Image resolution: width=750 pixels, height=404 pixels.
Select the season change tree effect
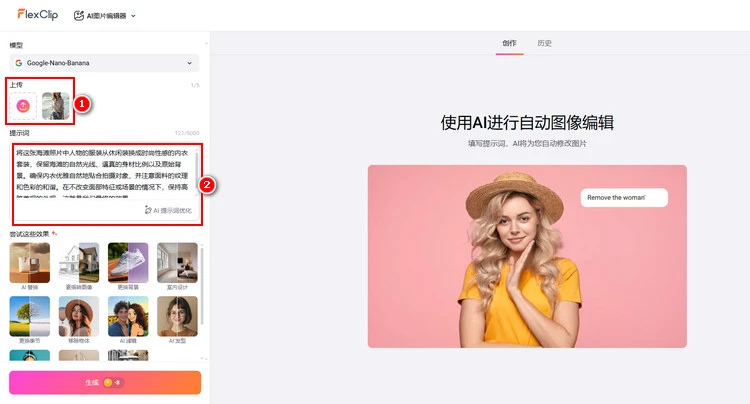pyautogui.click(x=30, y=317)
